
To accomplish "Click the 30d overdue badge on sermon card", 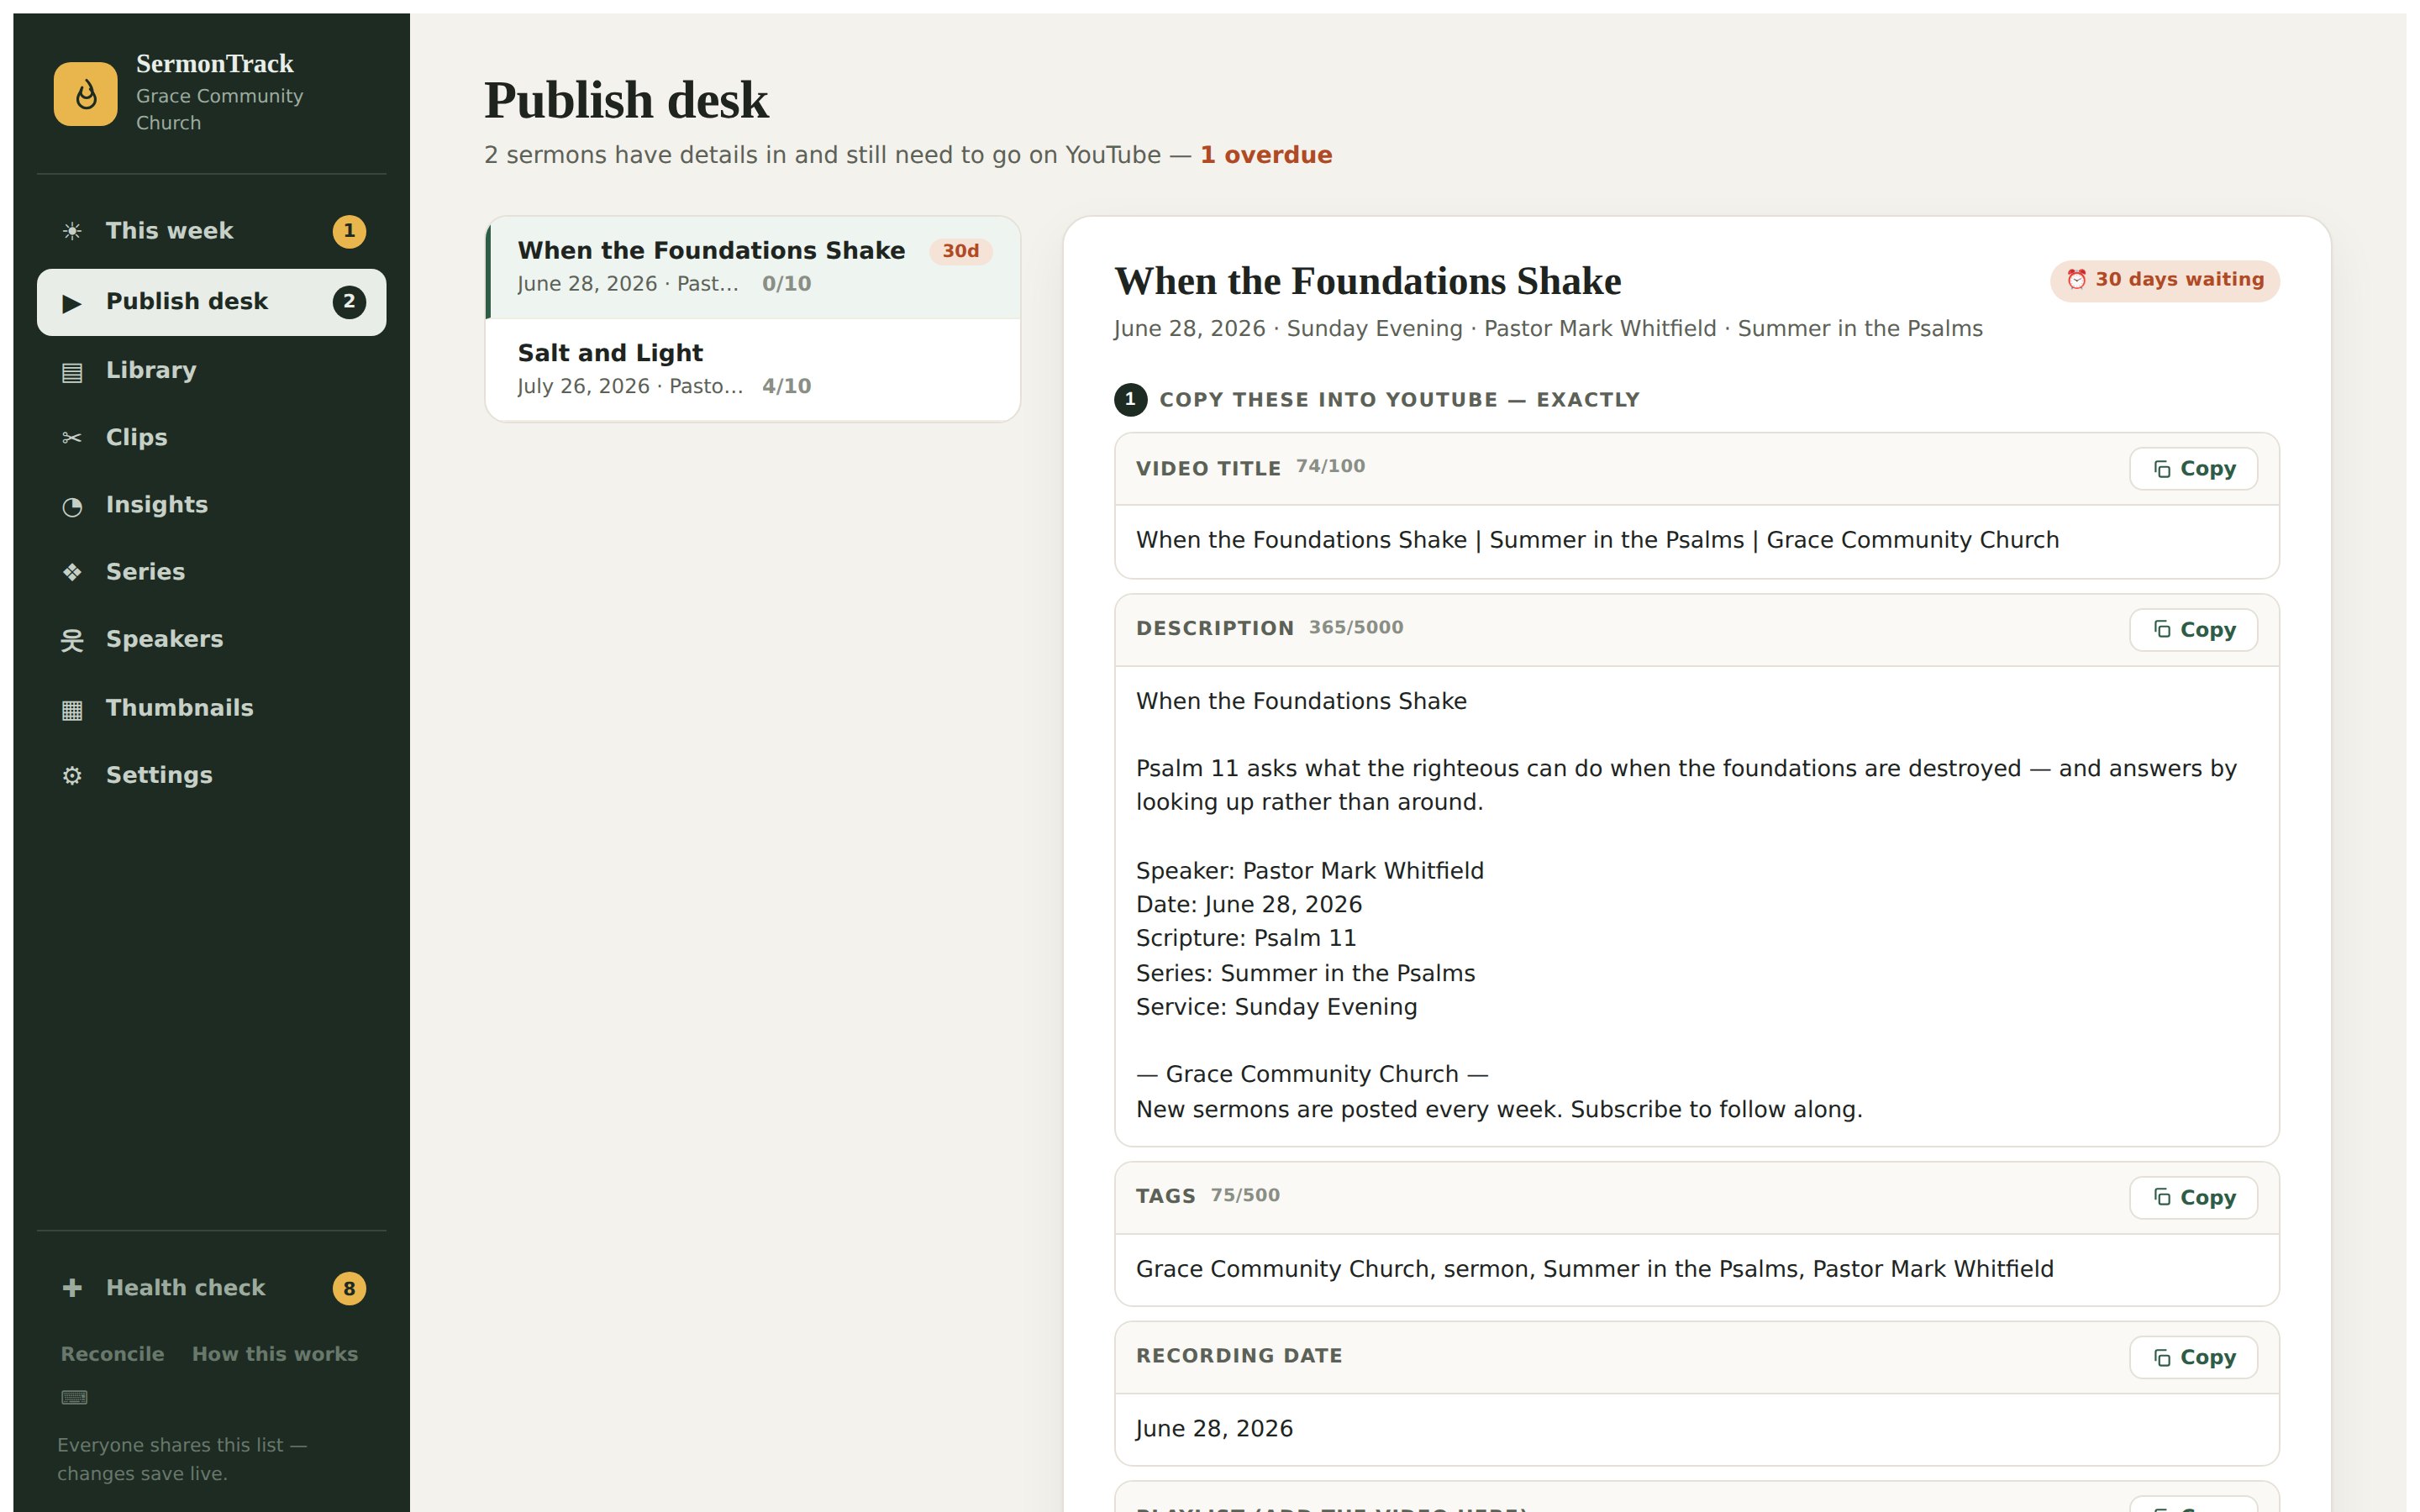I will click(960, 251).
